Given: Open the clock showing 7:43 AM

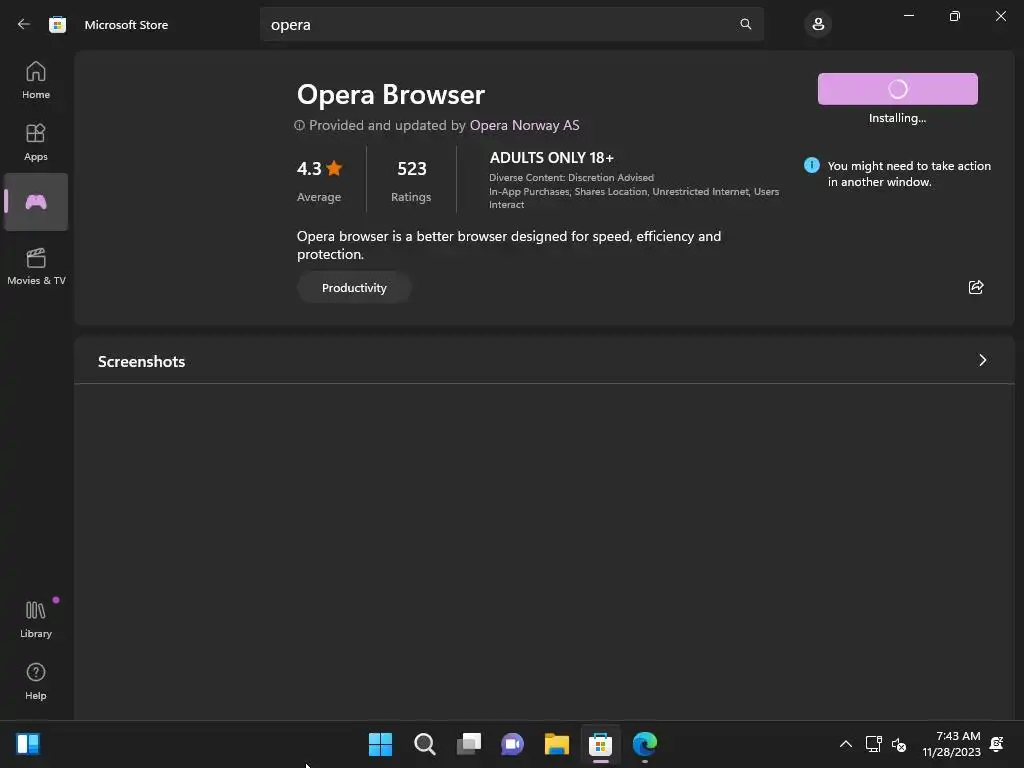Looking at the screenshot, I should (952, 744).
